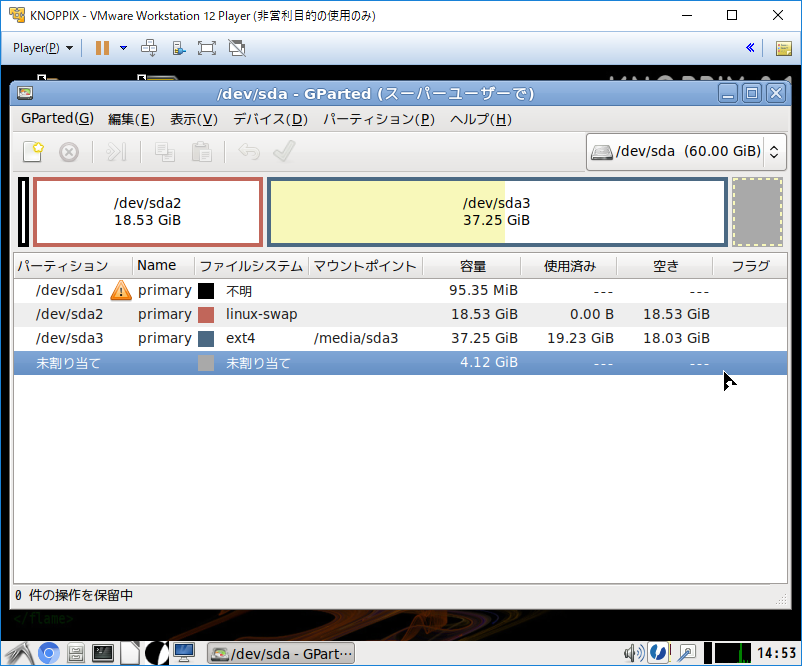The image size is (802, 666).
Task: Click the ファイルシステム column header
Action: 252,266
